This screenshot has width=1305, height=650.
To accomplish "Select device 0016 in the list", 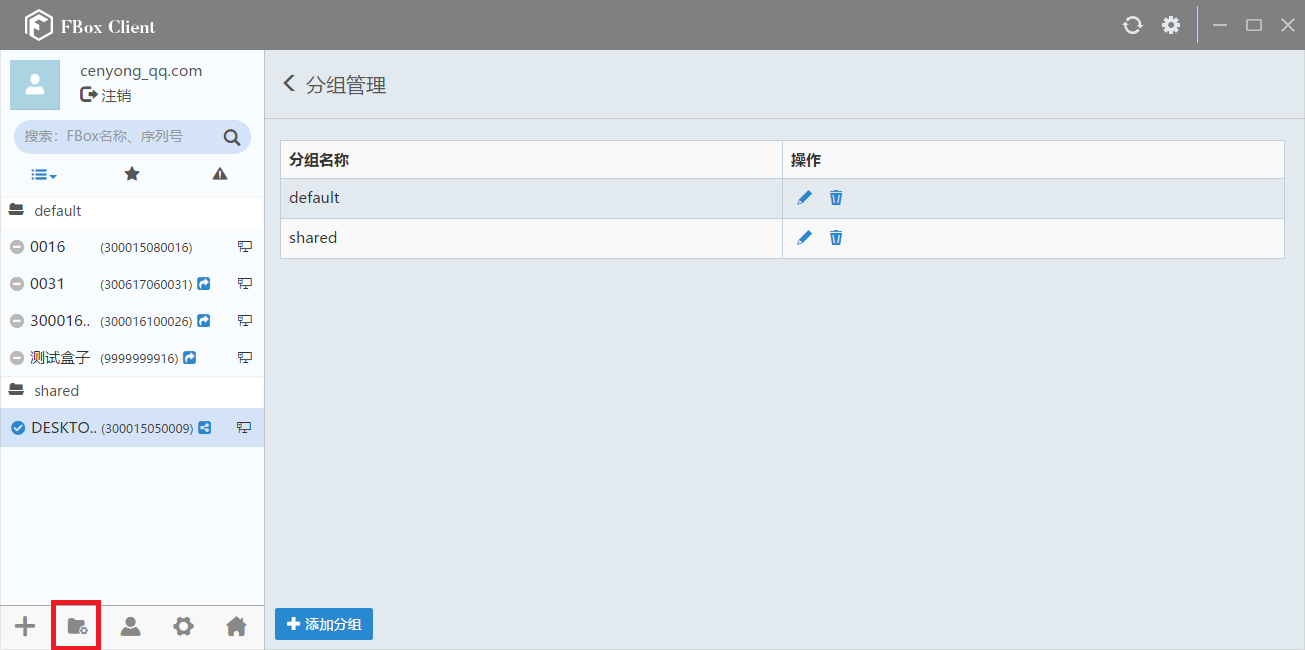I will (132, 247).
